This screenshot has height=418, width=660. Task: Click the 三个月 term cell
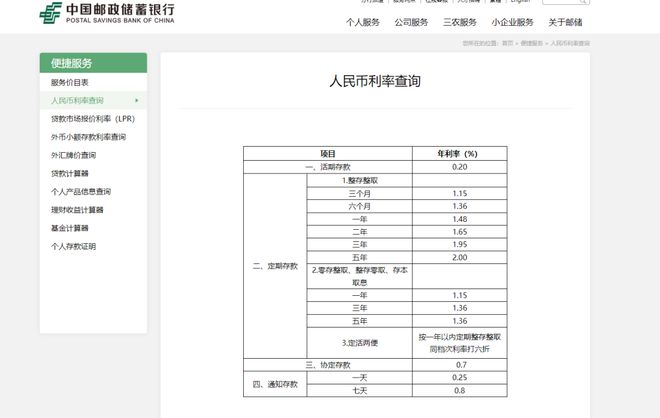[360, 194]
